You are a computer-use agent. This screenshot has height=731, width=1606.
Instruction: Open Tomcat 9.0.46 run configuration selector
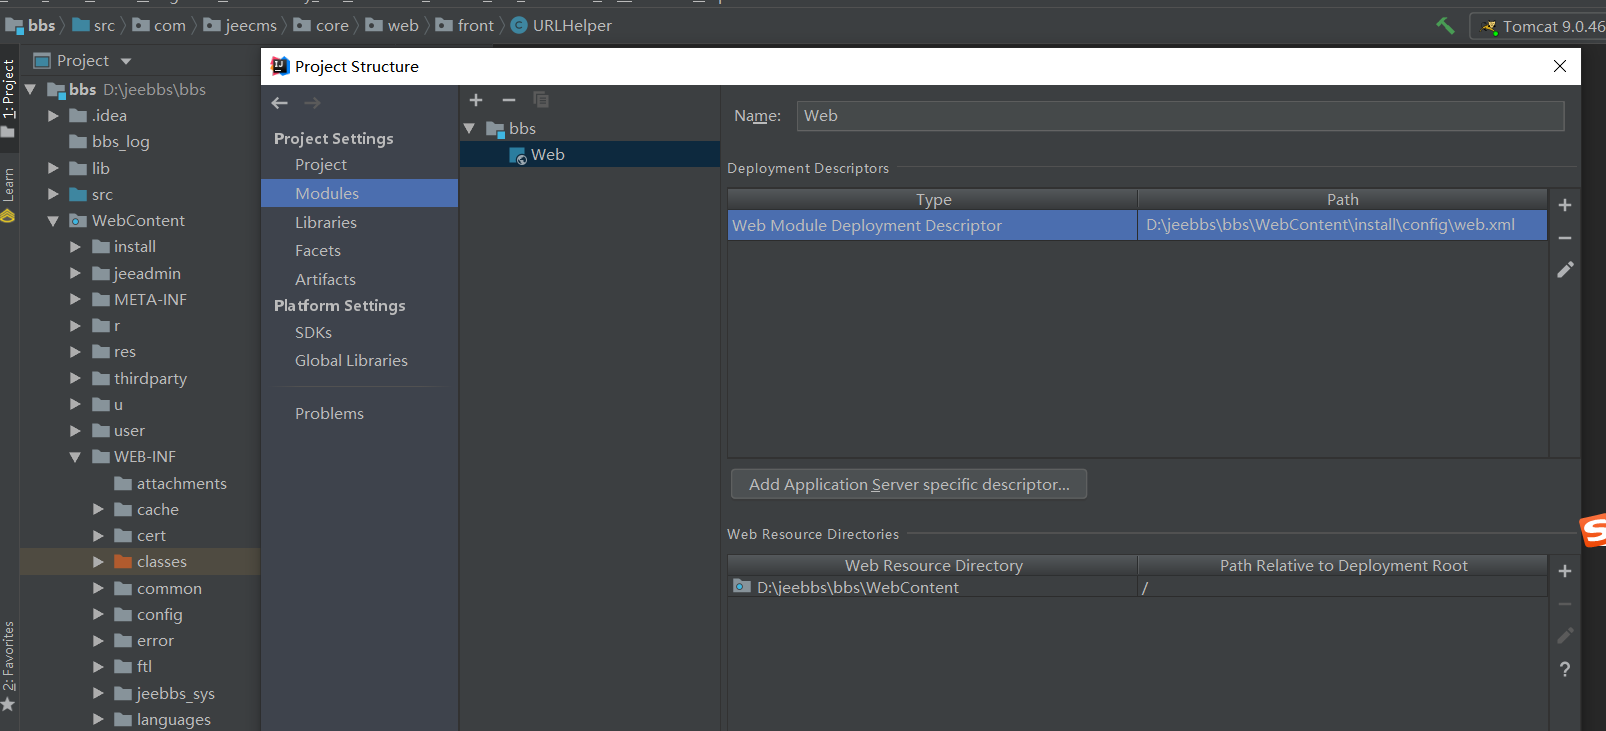(x=1540, y=26)
